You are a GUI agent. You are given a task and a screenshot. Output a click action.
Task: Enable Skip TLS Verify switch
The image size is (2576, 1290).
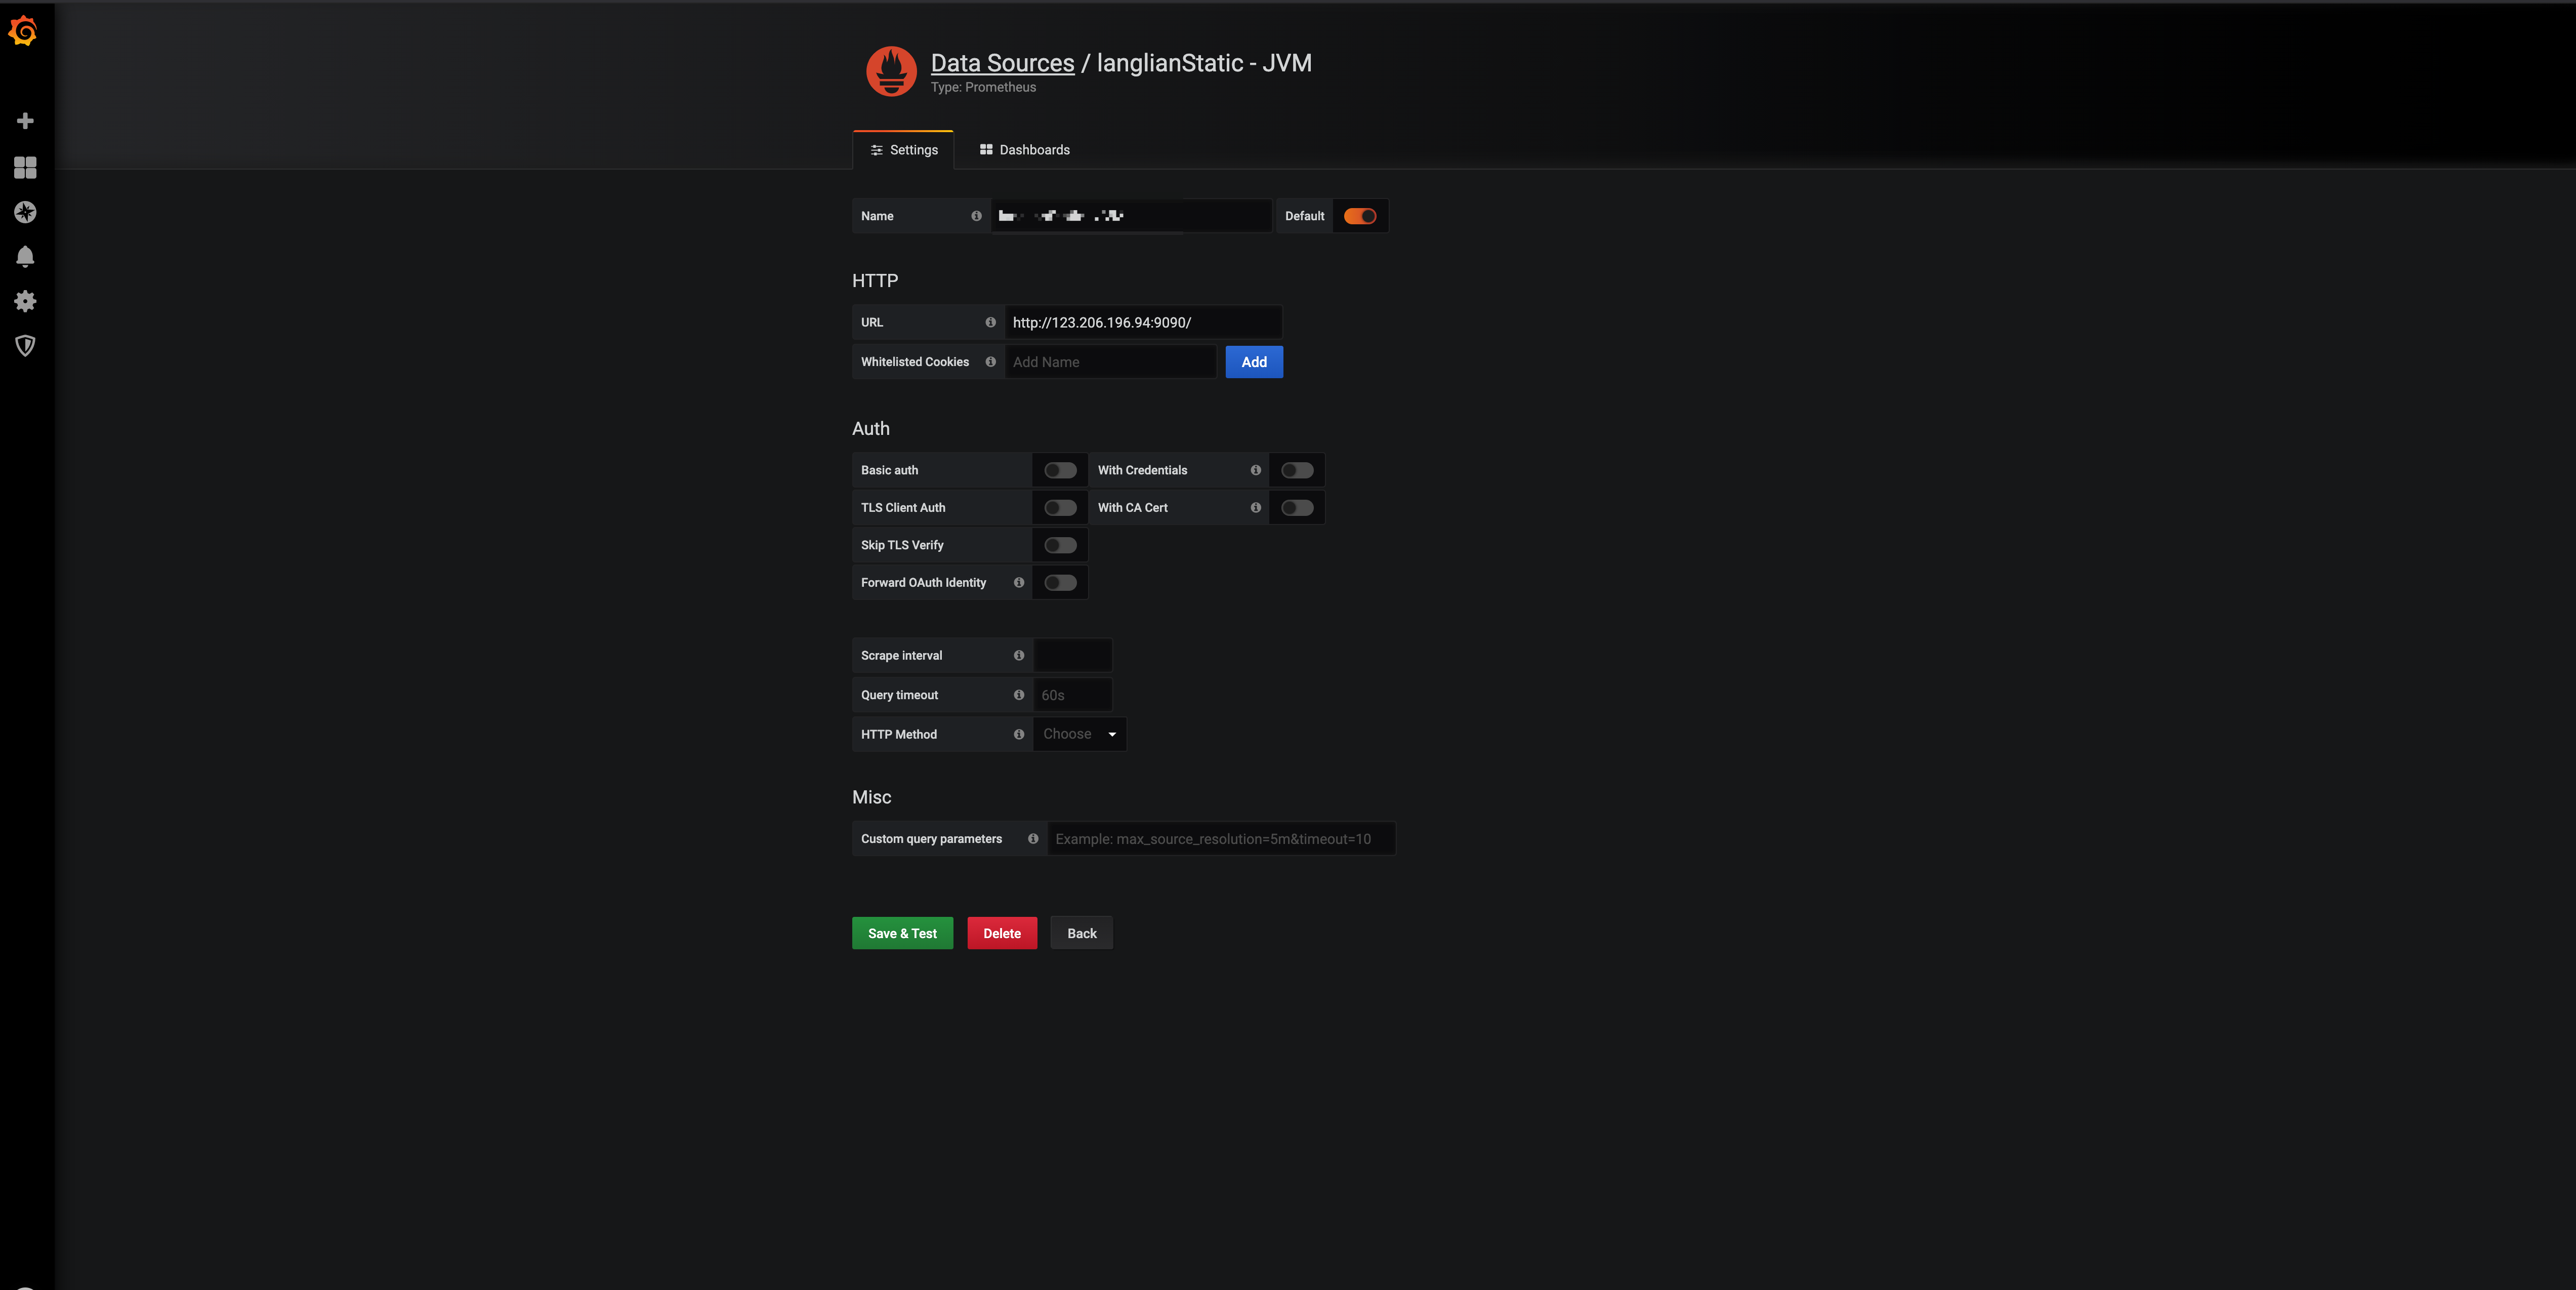click(x=1060, y=545)
